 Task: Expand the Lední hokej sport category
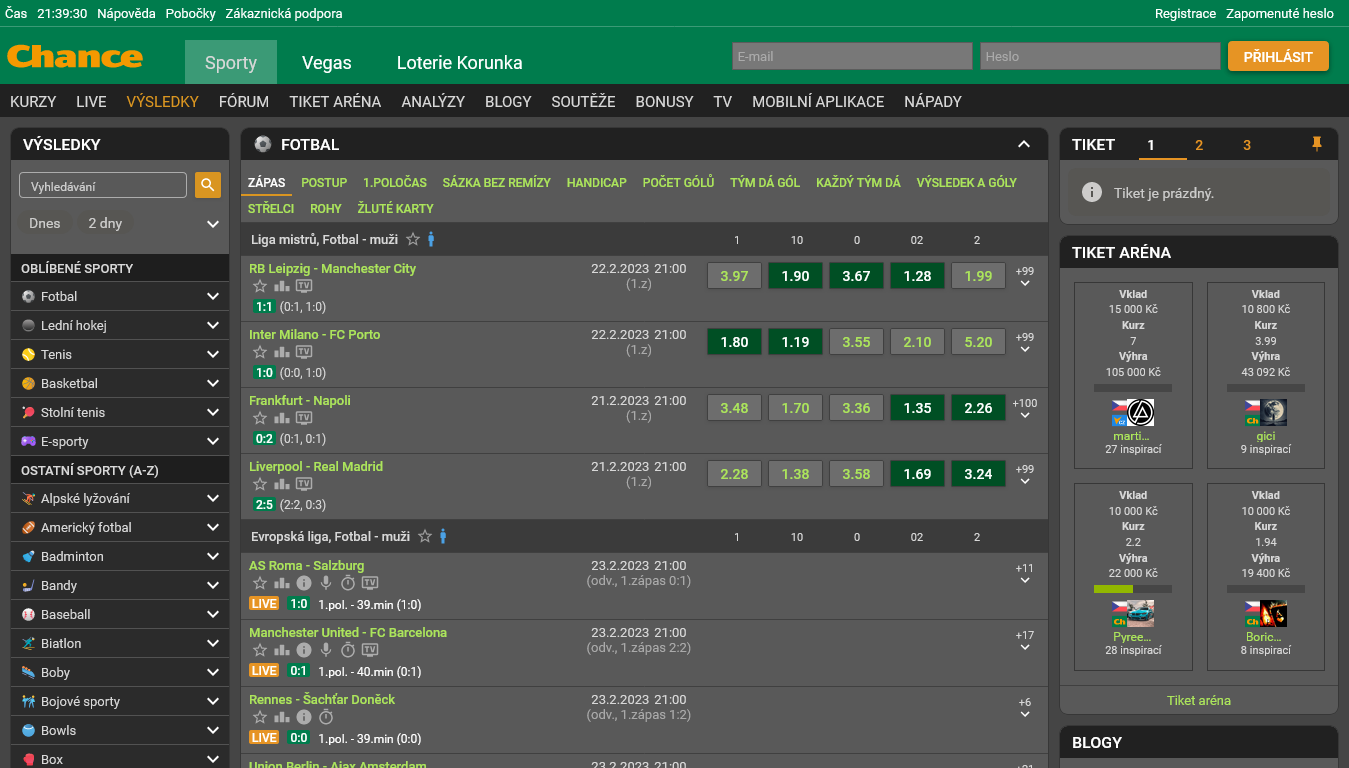pyautogui.click(x=212, y=325)
